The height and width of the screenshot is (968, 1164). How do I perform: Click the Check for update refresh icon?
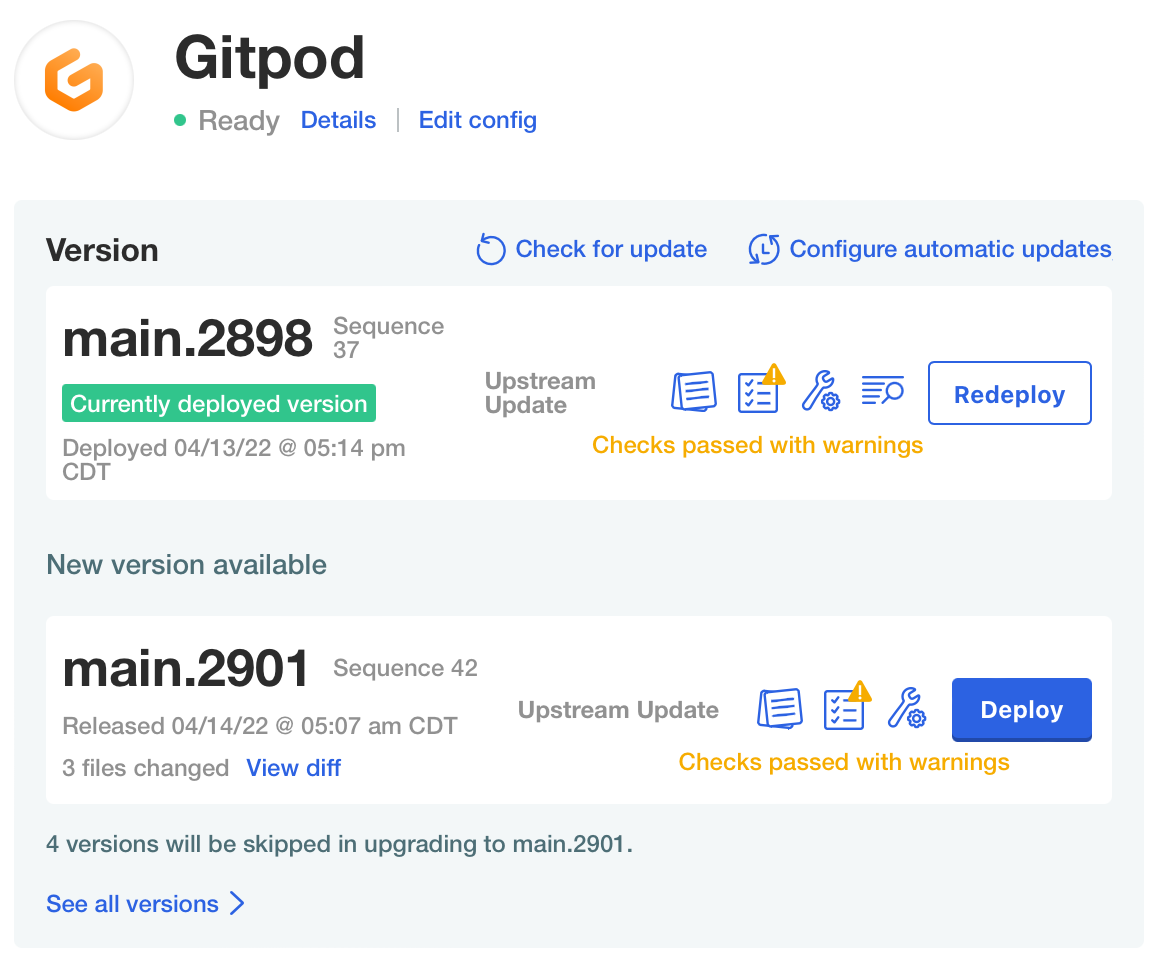pyautogui.click(x=490, y=249)
